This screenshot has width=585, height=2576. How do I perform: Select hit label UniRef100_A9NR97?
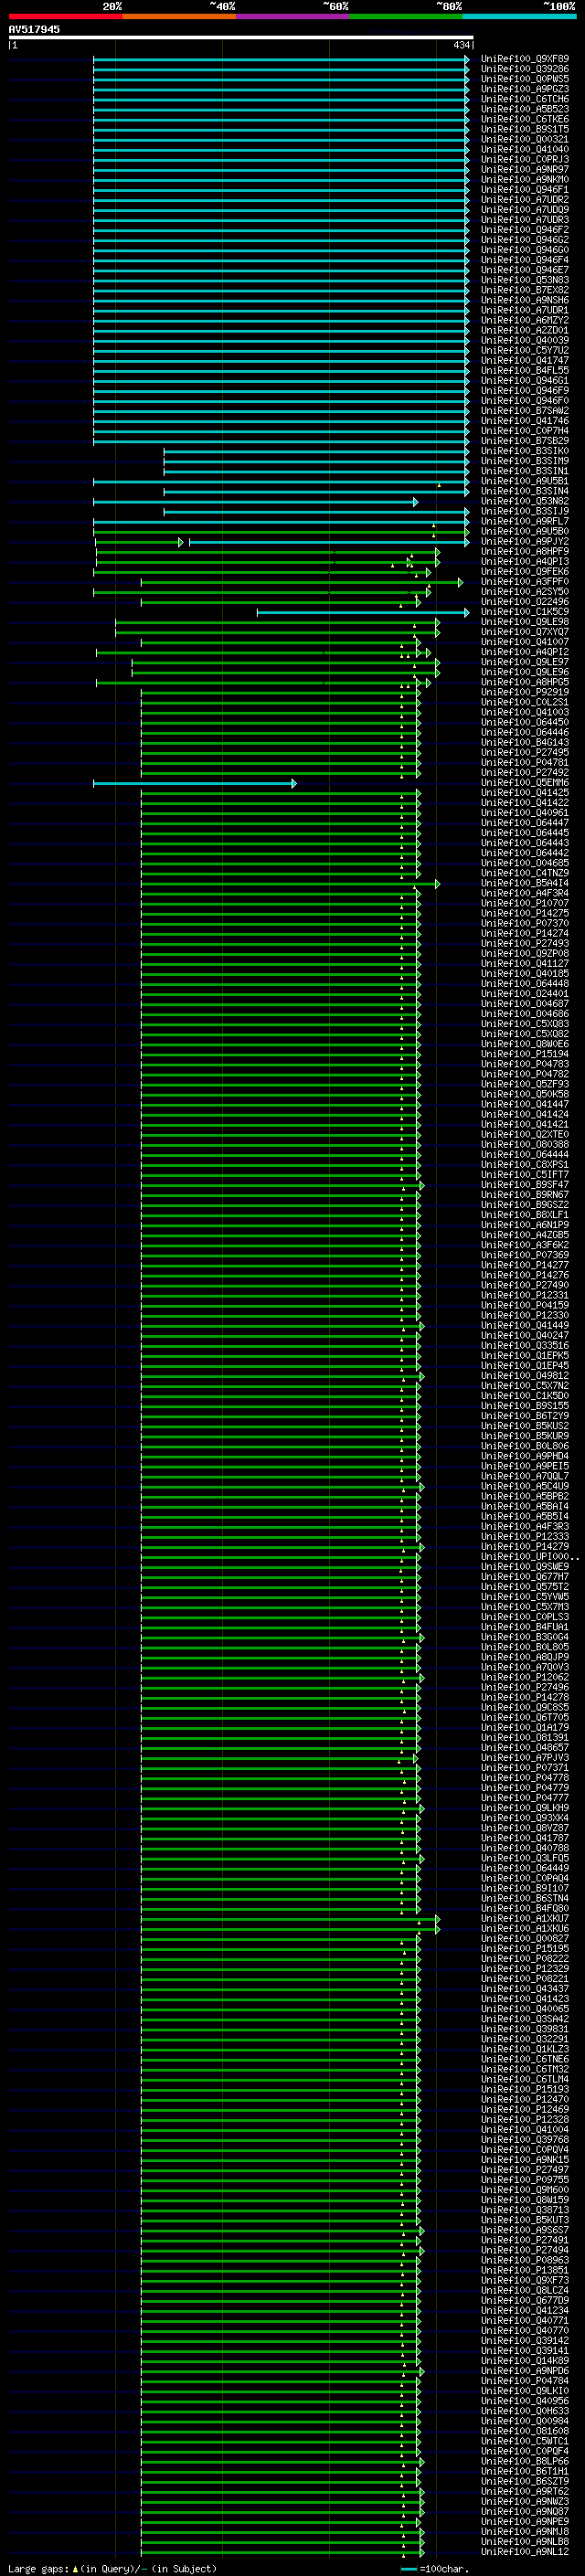525,170
